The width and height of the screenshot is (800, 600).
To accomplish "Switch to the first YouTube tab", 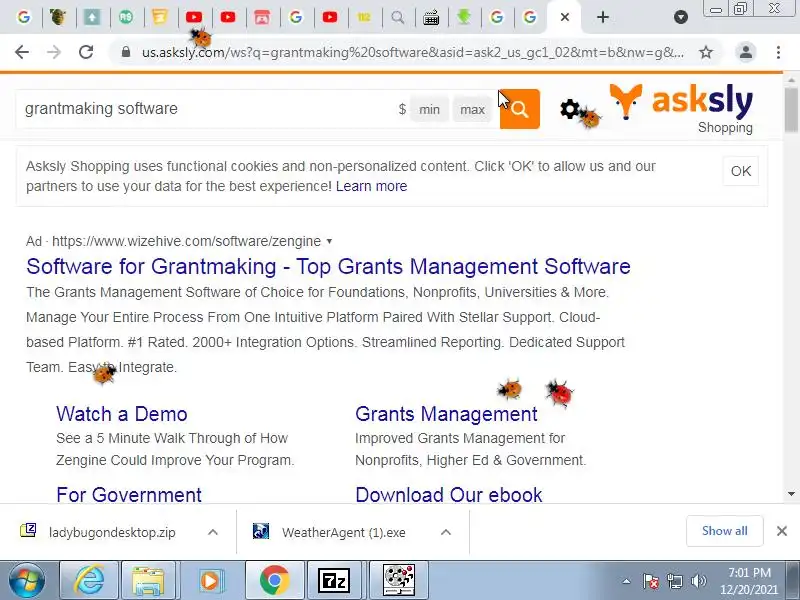I will point(194,17).
